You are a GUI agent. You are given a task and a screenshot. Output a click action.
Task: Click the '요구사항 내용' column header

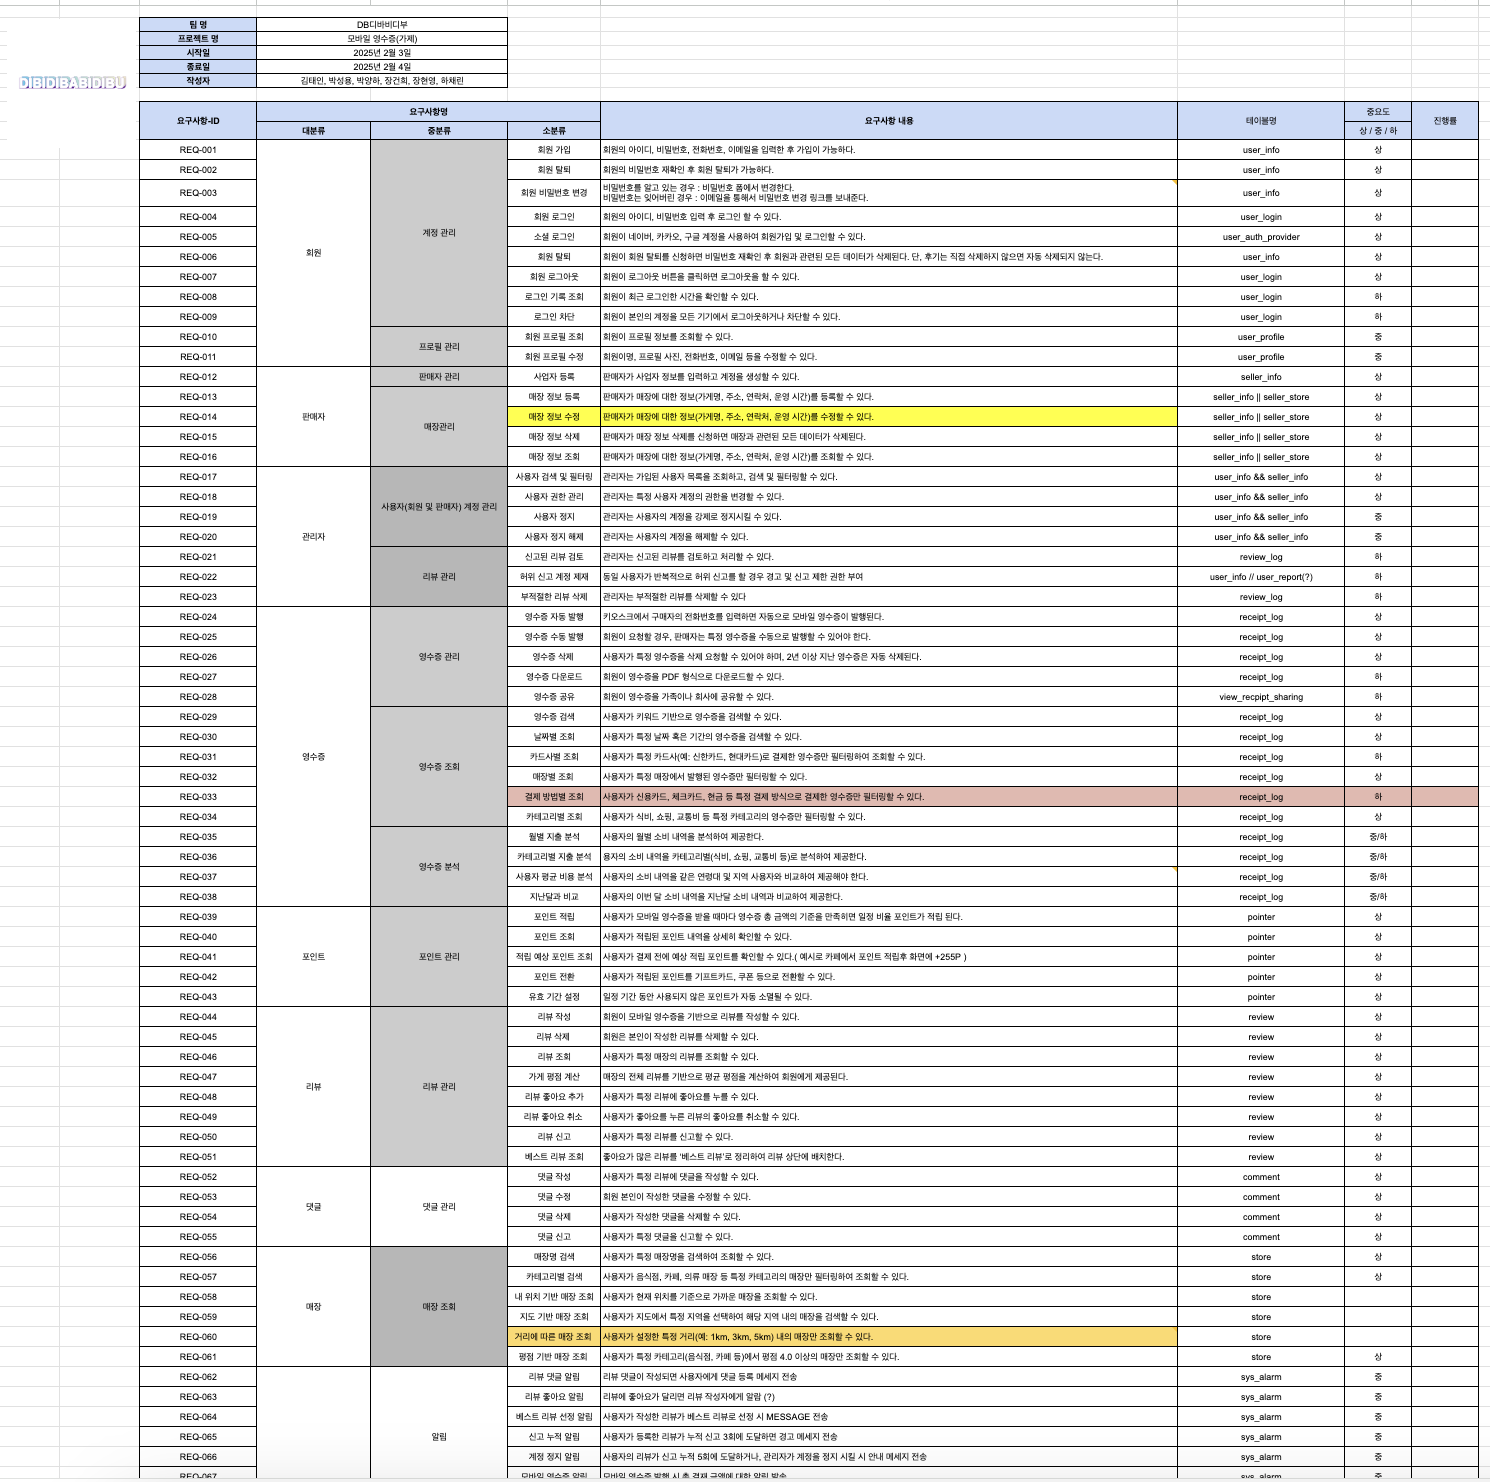(889, 121)
